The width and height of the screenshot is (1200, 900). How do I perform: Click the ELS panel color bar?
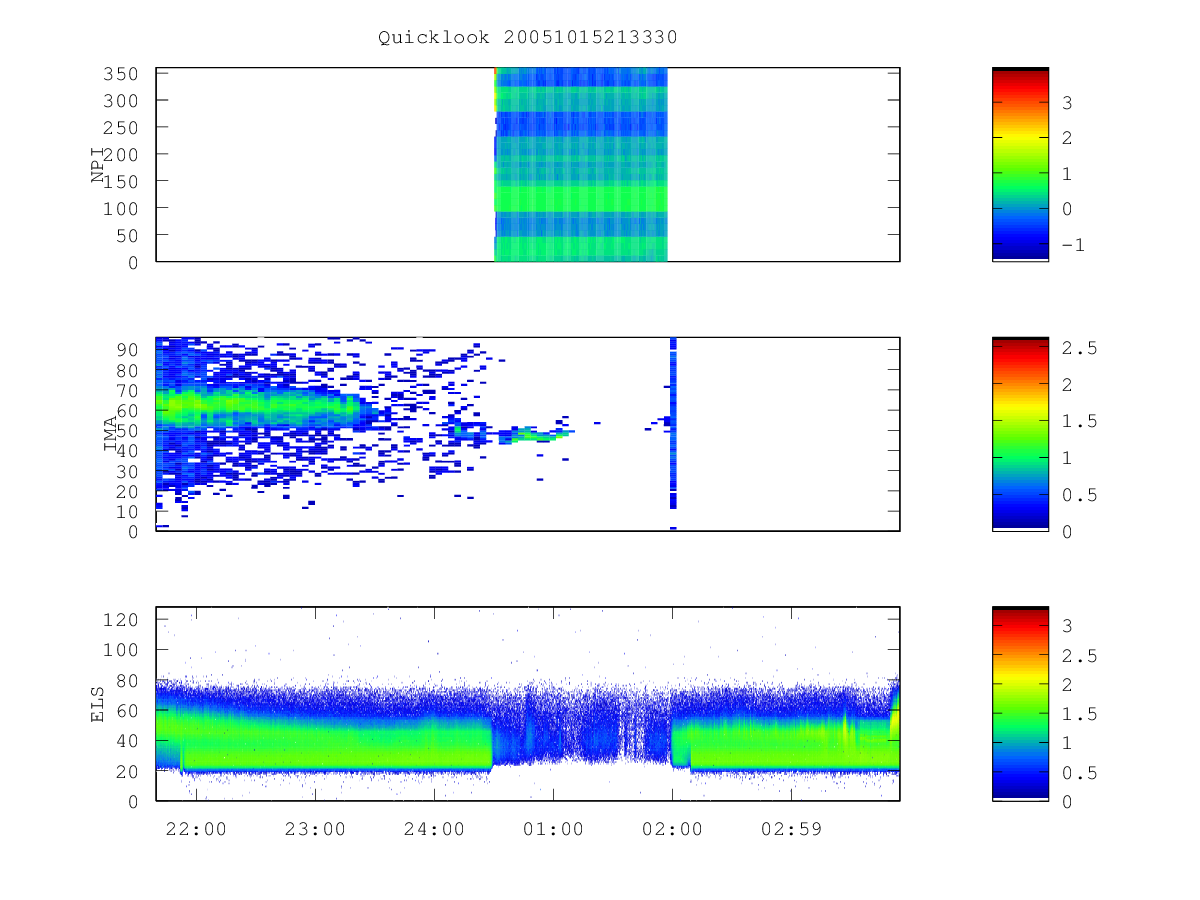(1020, 703)
